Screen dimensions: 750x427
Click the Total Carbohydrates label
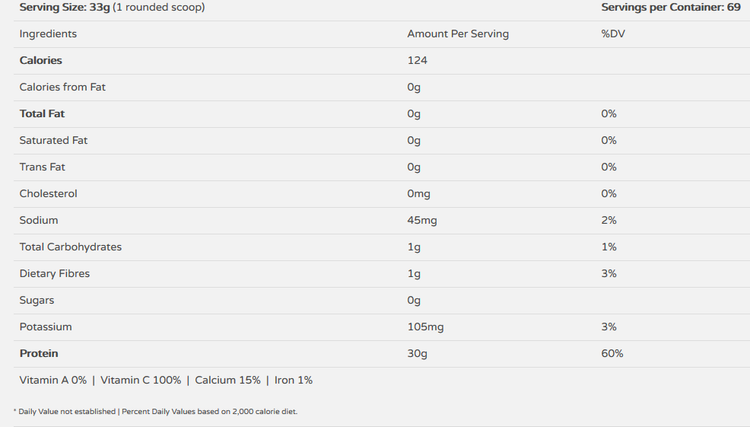[x=70, y=247]
